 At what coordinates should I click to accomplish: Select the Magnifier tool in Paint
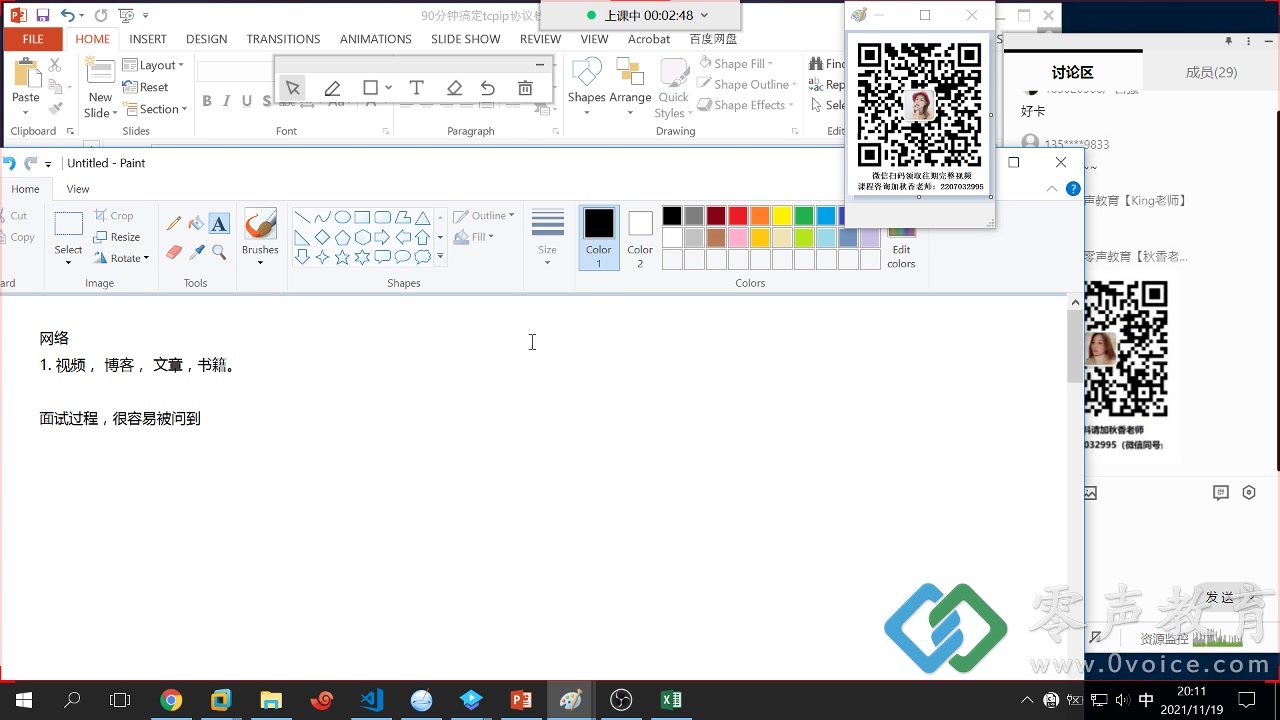219,252
